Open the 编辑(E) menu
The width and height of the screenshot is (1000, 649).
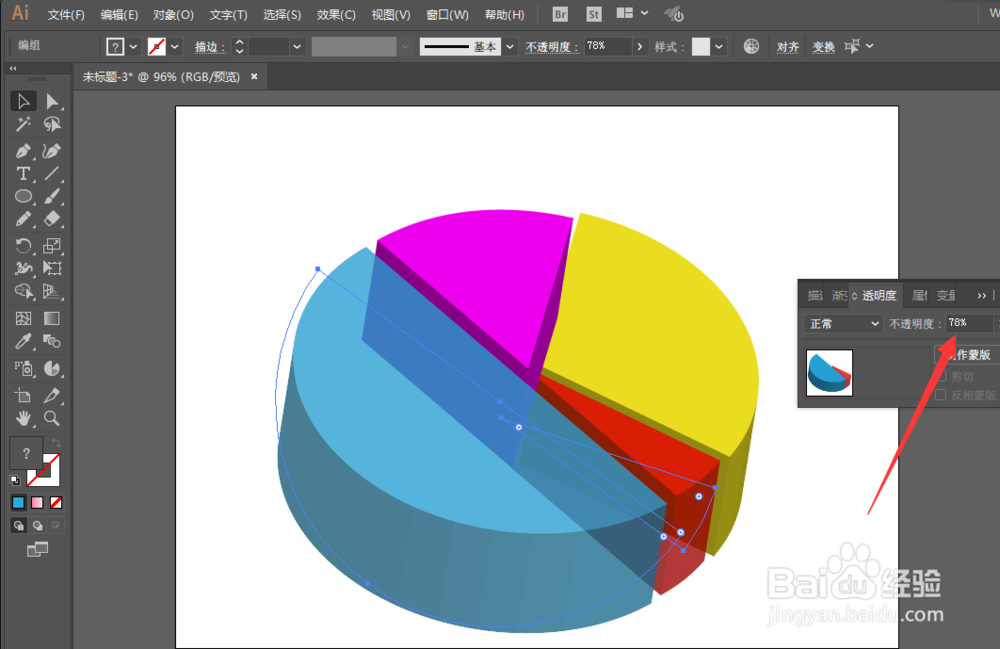(x=119, y=15)
